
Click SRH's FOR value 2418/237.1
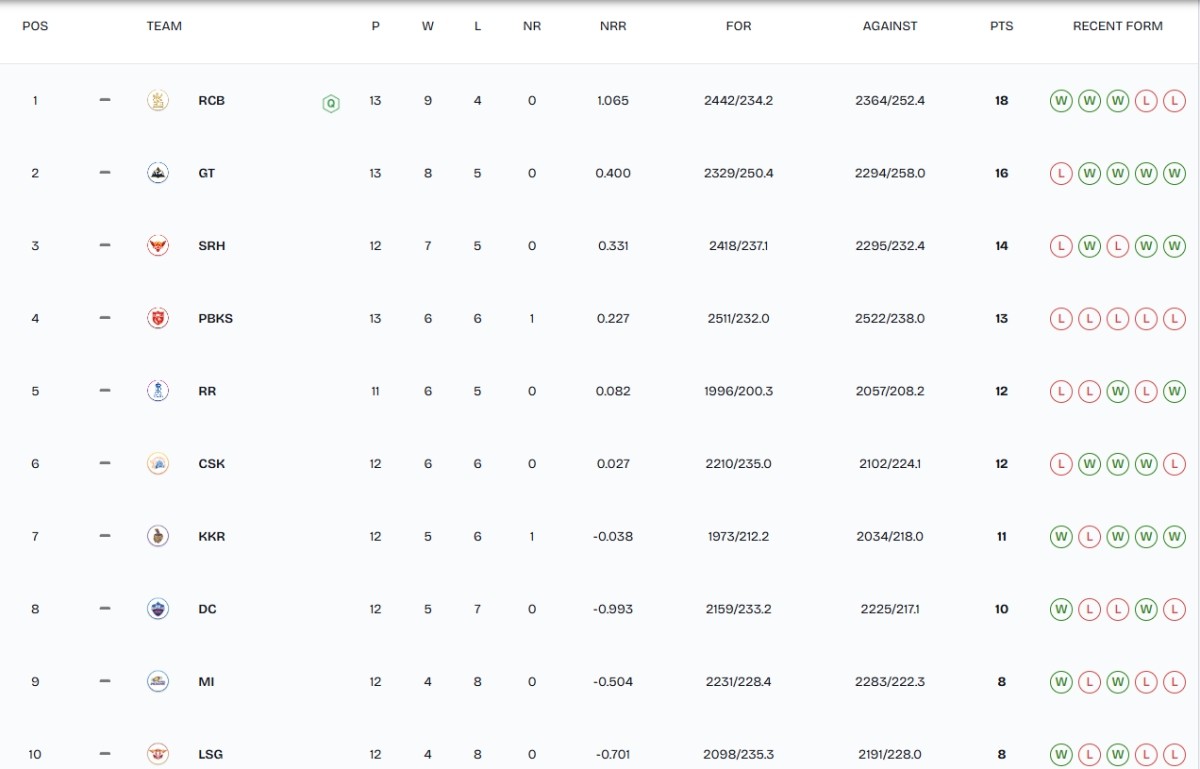tap(738, 246)
